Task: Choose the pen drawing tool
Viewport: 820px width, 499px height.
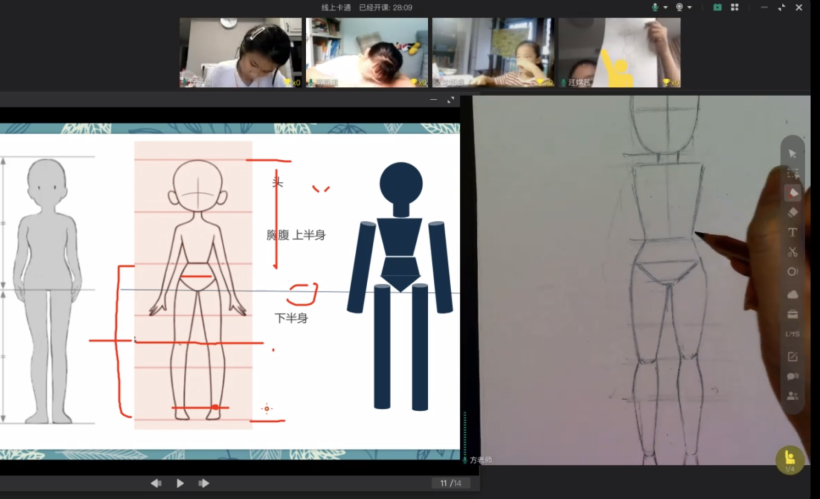Action: click(792, 192)
